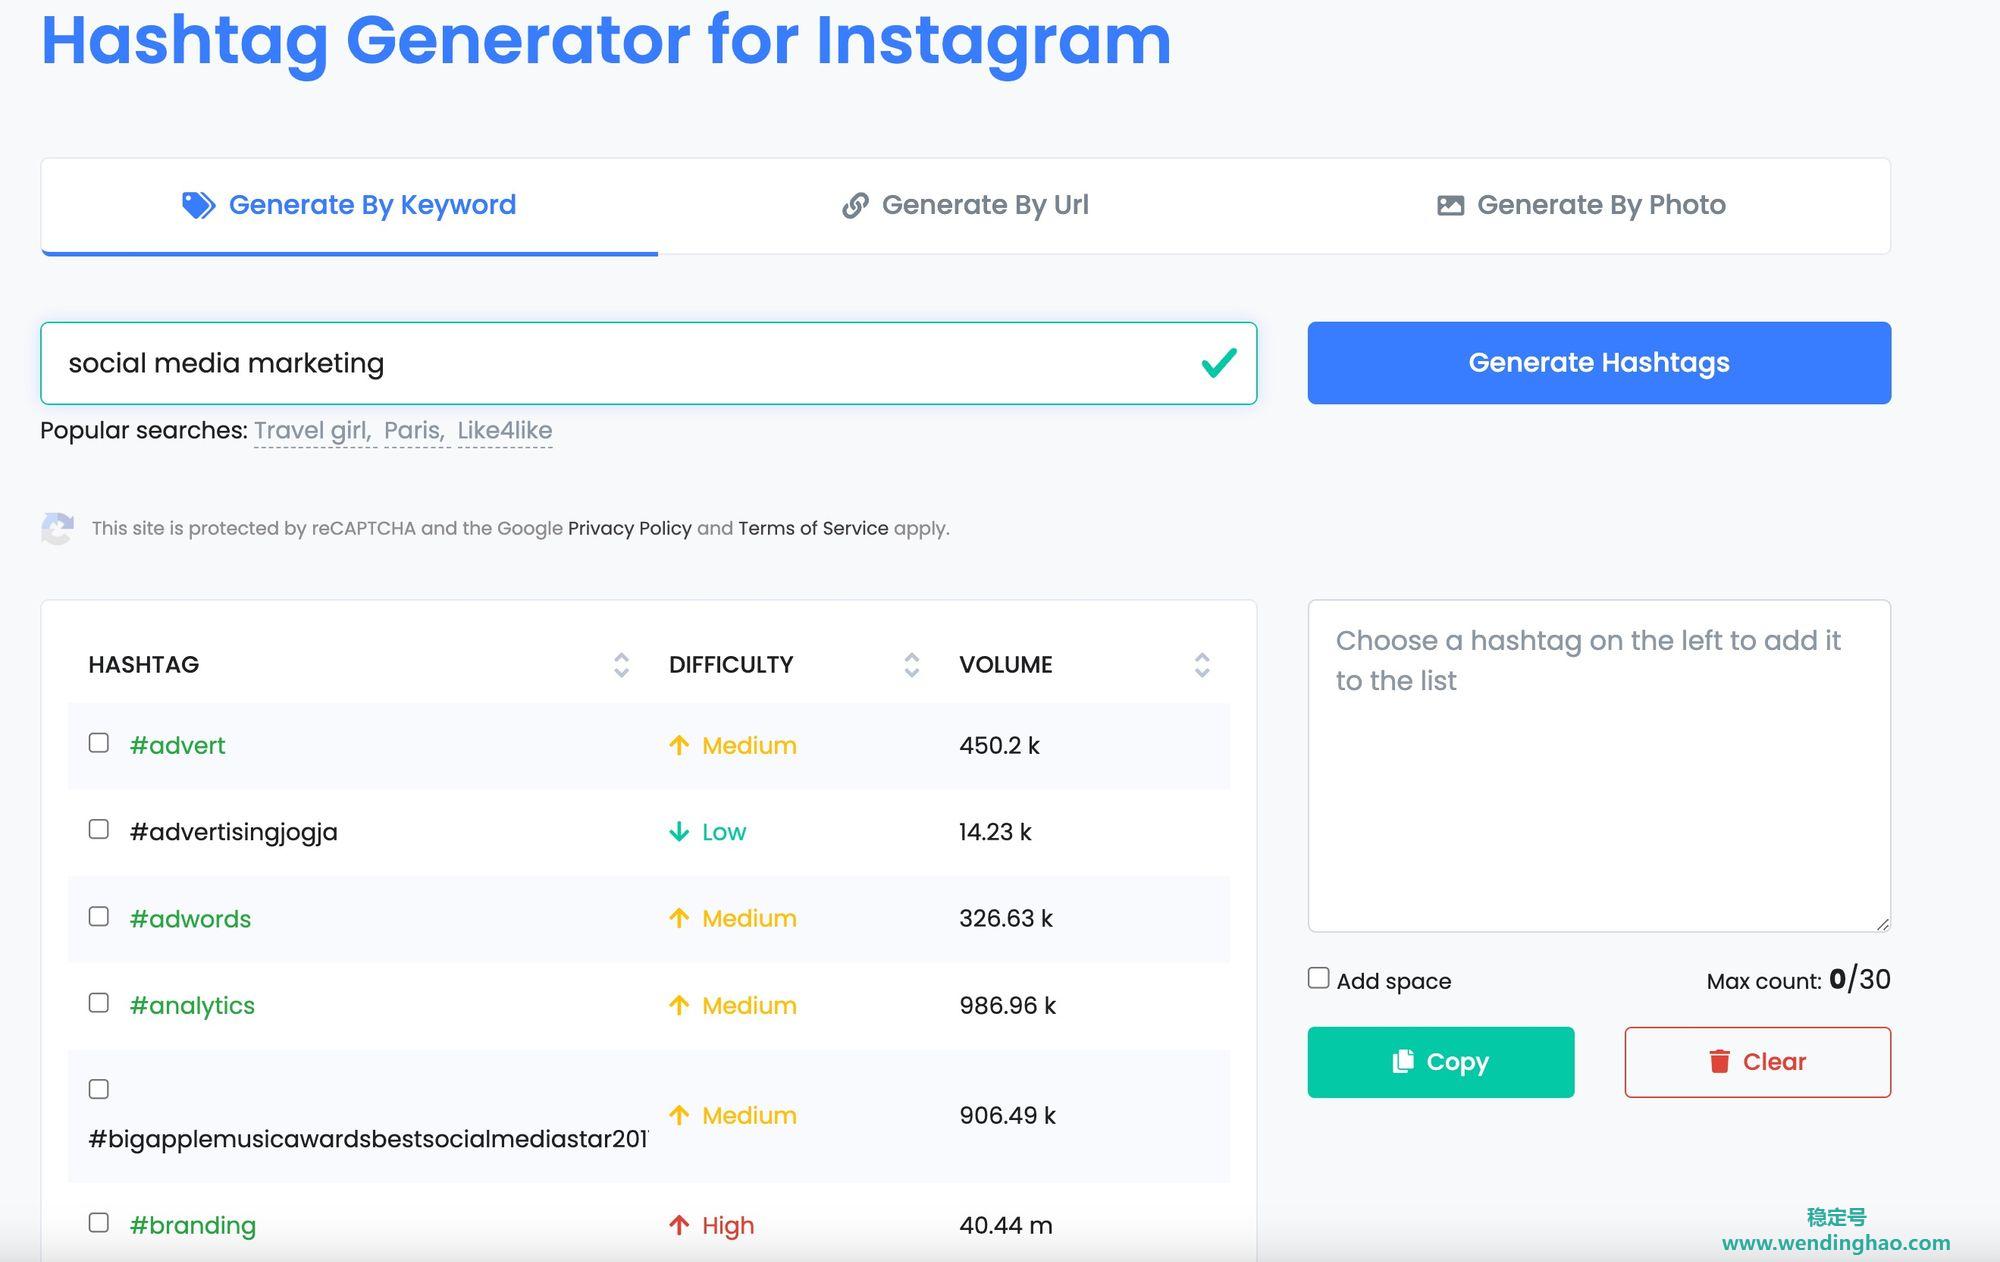2000x1262 pixels.
Task: Click the difficulty sort arrow for DIFFICULTY column
Action: (x=908, y=664)
